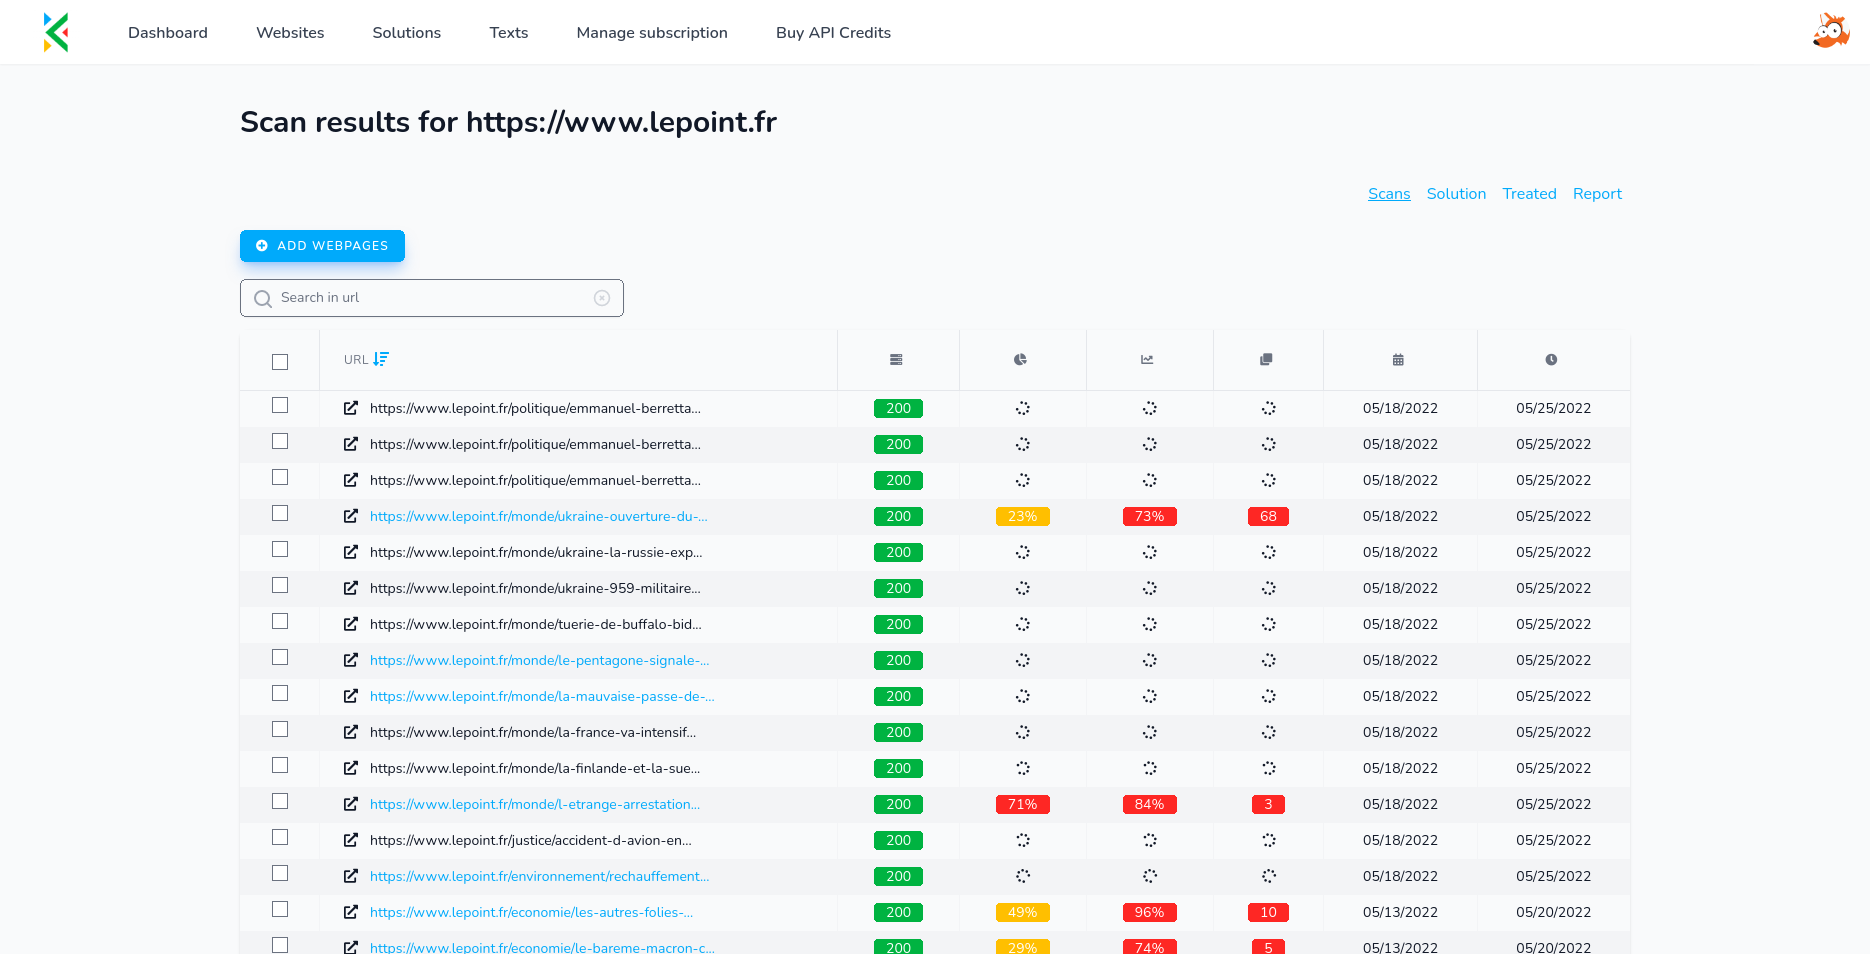The image size is (1870, 954).
Task: Check the box for le-pentagone-signale row
Action: tap(280, 657)
